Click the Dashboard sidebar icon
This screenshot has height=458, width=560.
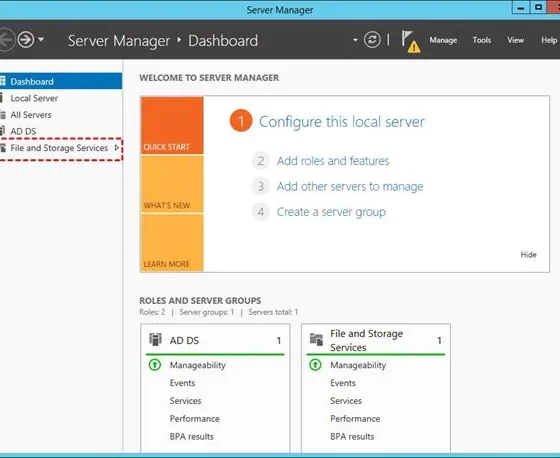coord(3,81)
